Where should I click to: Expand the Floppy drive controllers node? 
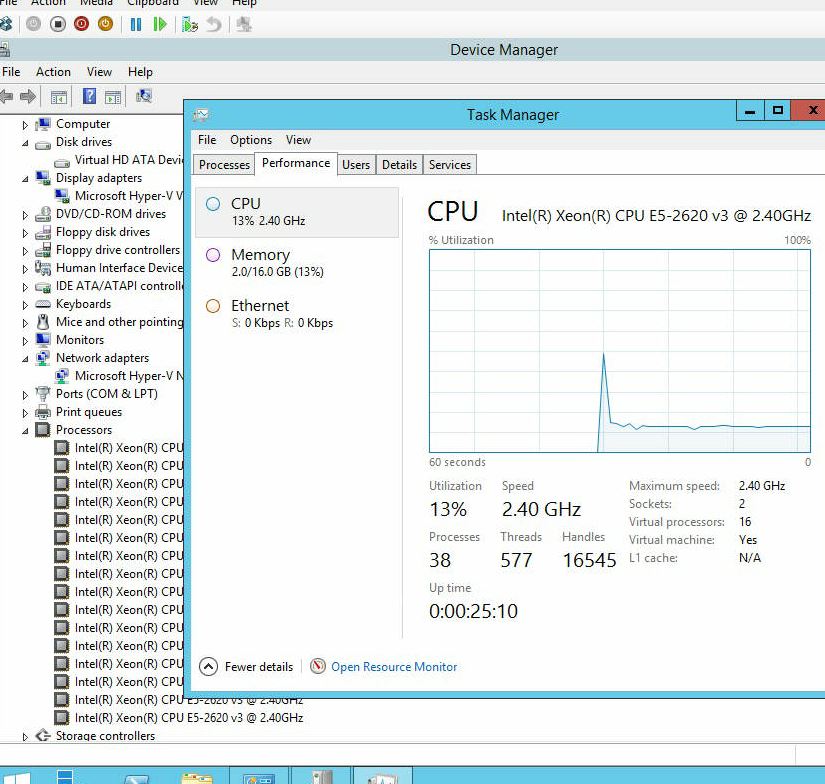[25, 250]
